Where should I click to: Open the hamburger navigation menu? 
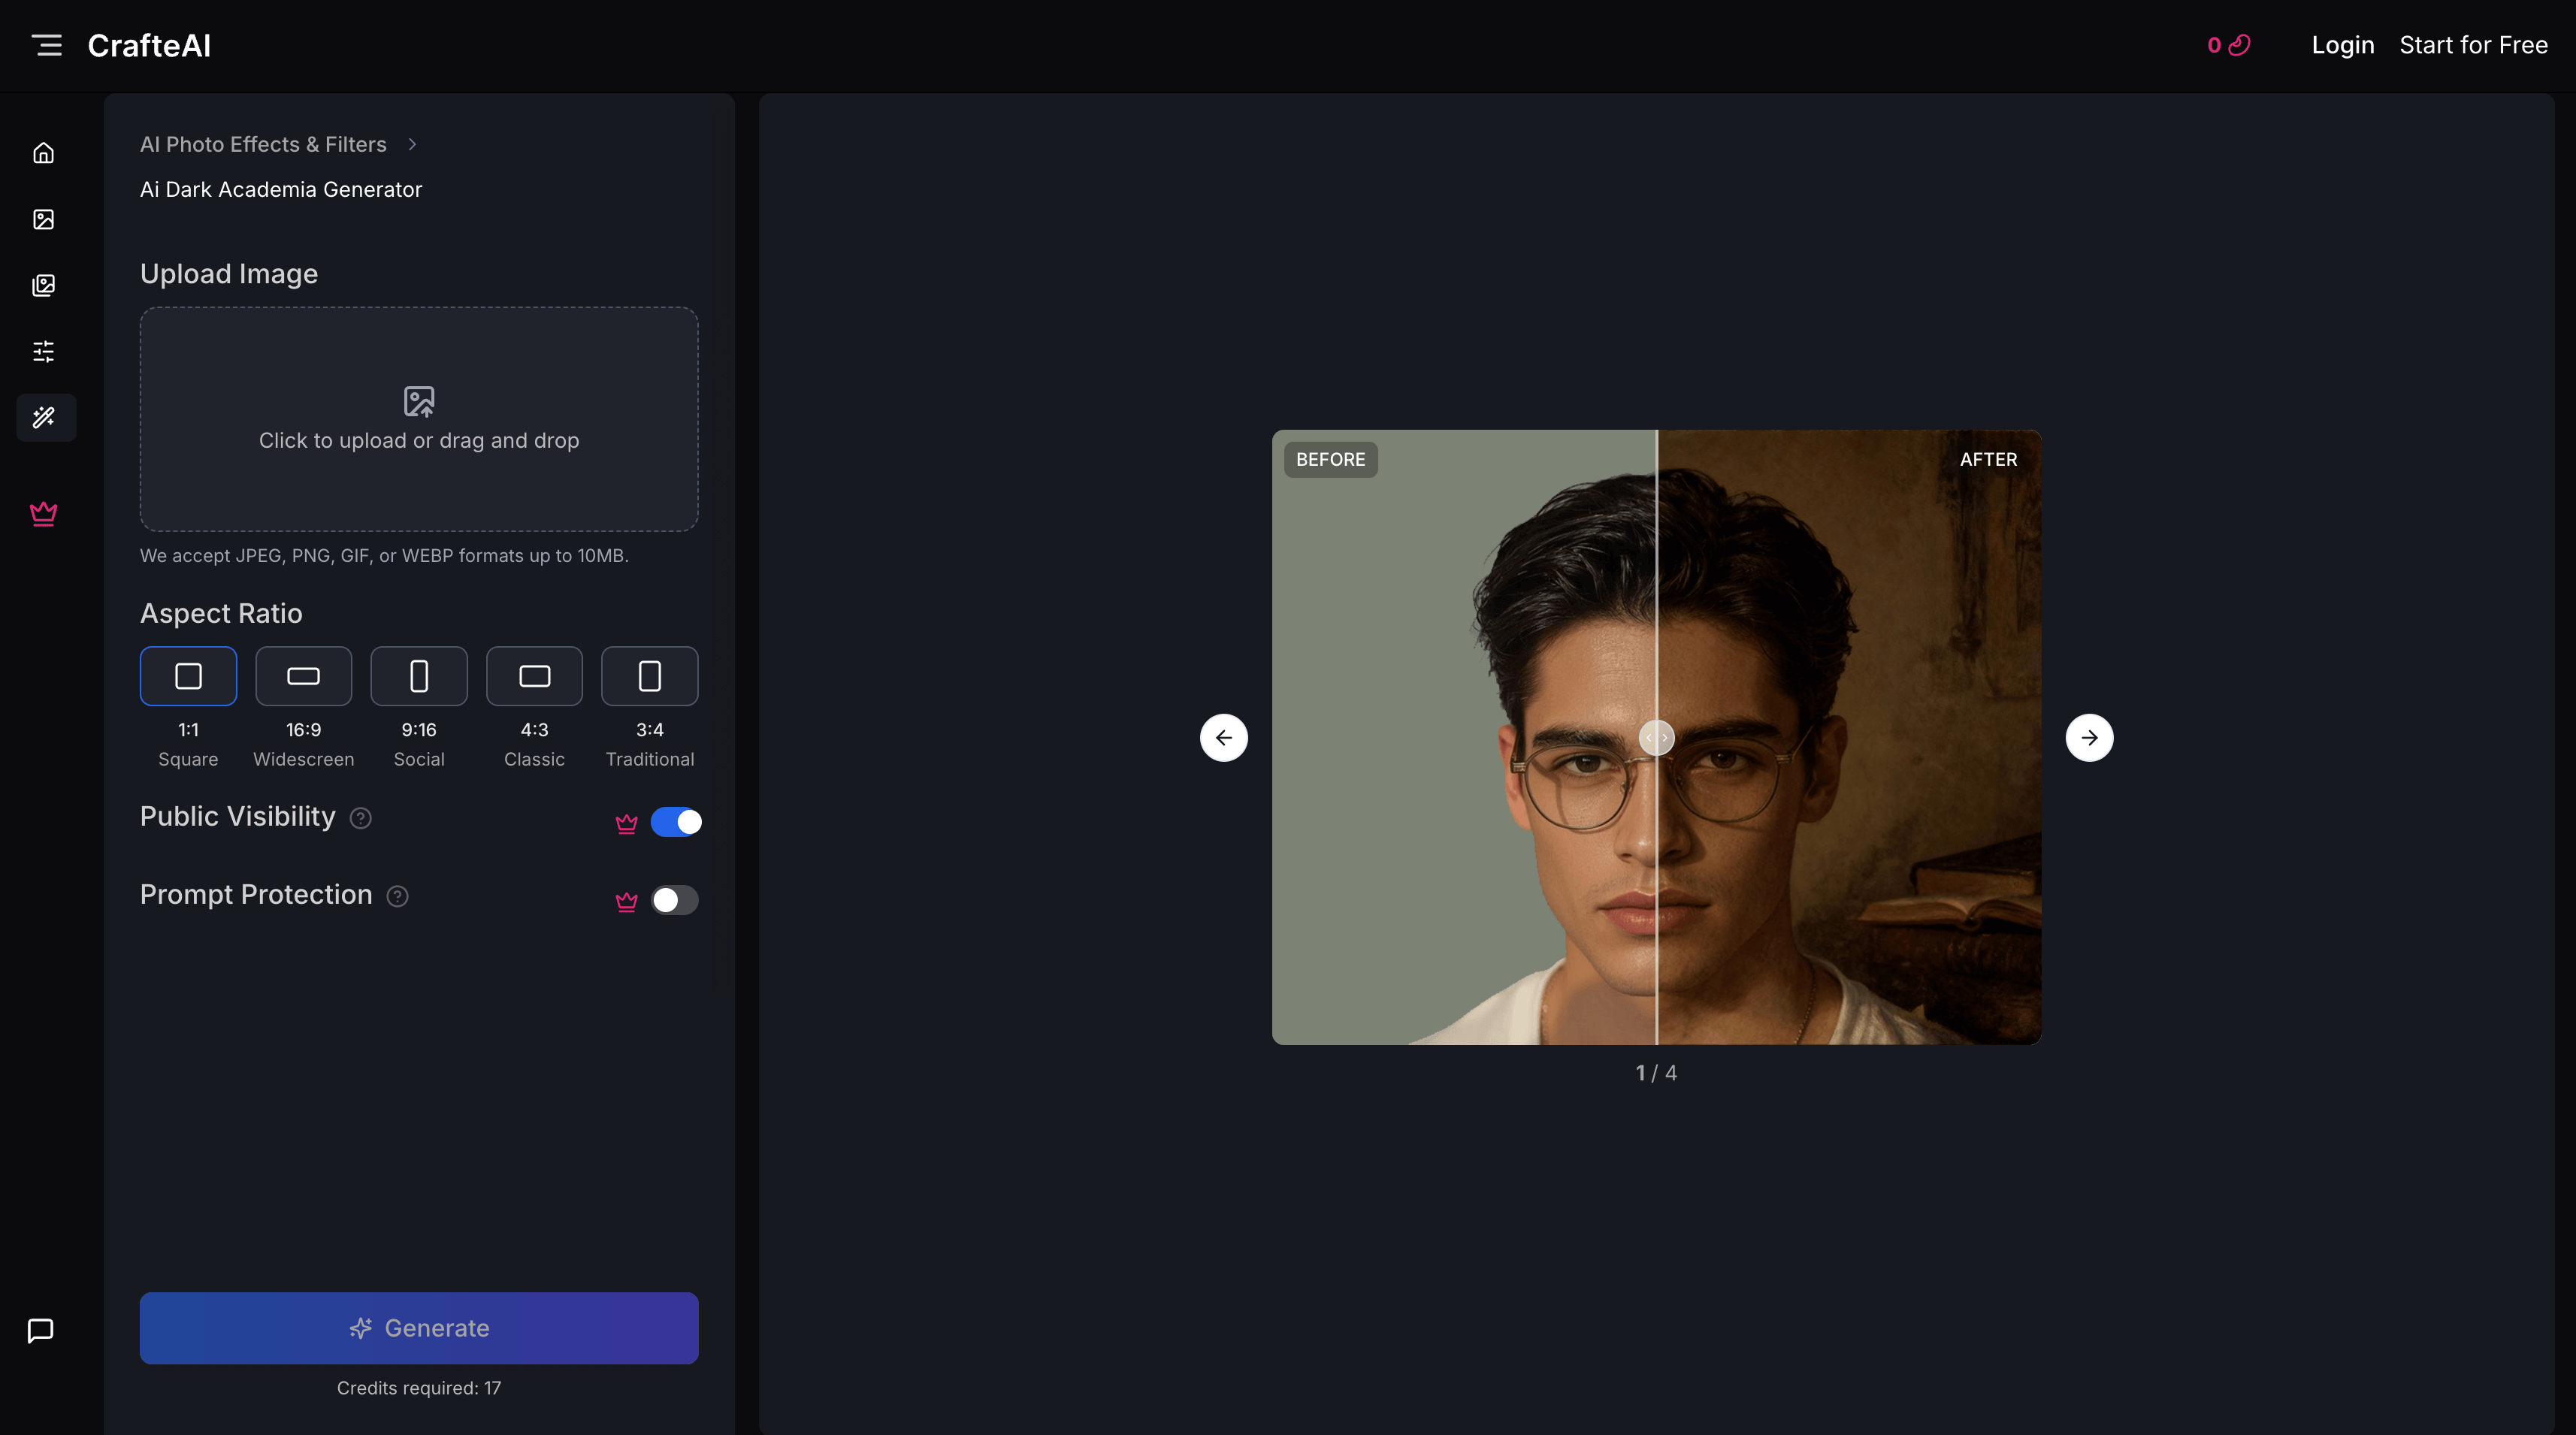pyautogui.click(x=47, y=45)
